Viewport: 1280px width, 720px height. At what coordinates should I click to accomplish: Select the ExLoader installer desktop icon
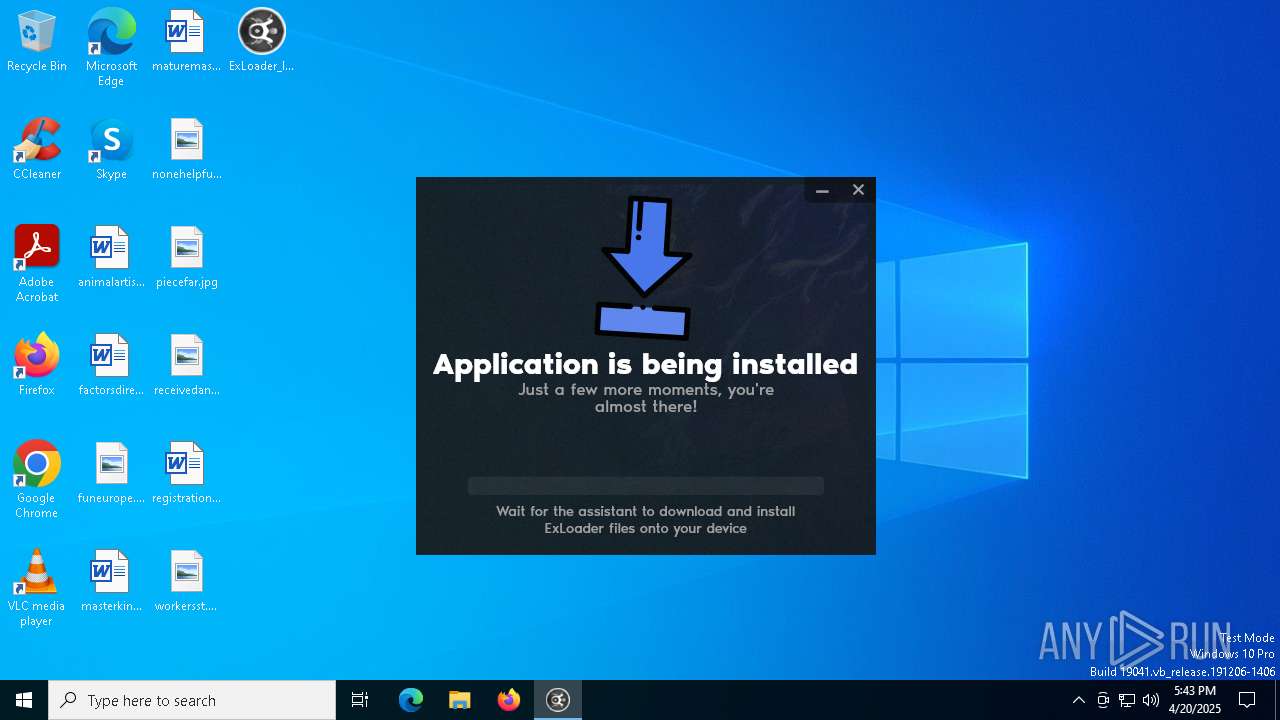click(261, 41)
